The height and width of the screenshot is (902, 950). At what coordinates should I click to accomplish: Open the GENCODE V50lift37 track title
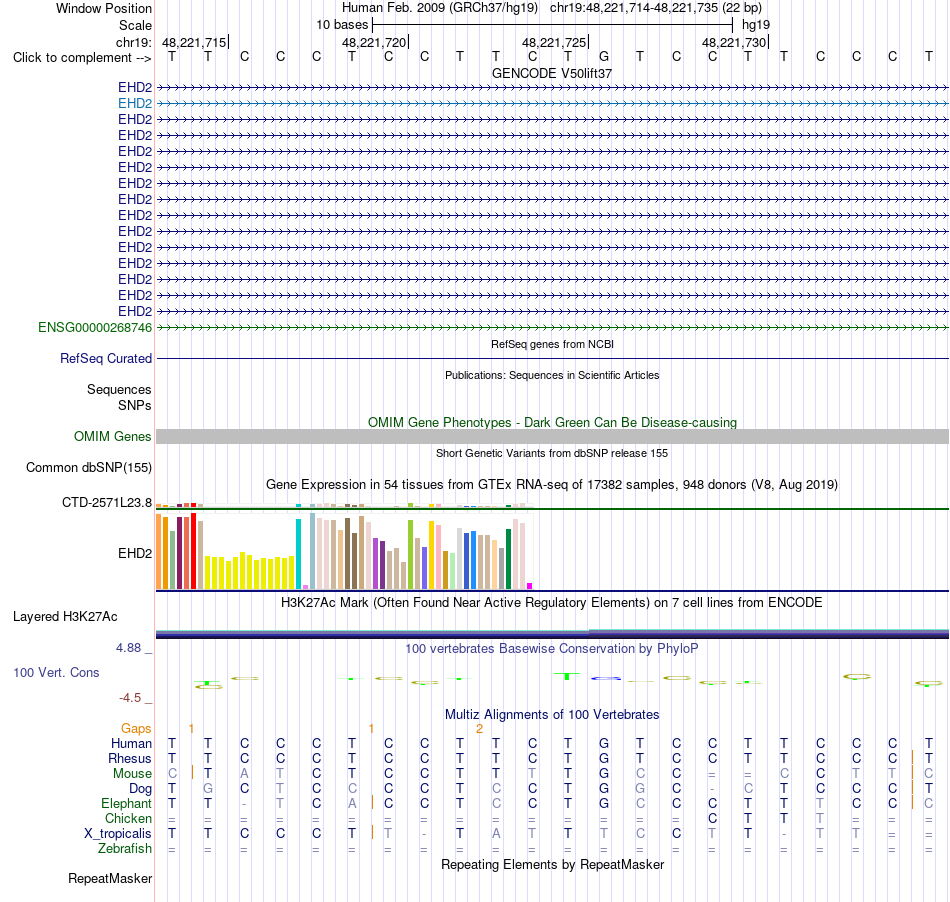pos(551,73)
